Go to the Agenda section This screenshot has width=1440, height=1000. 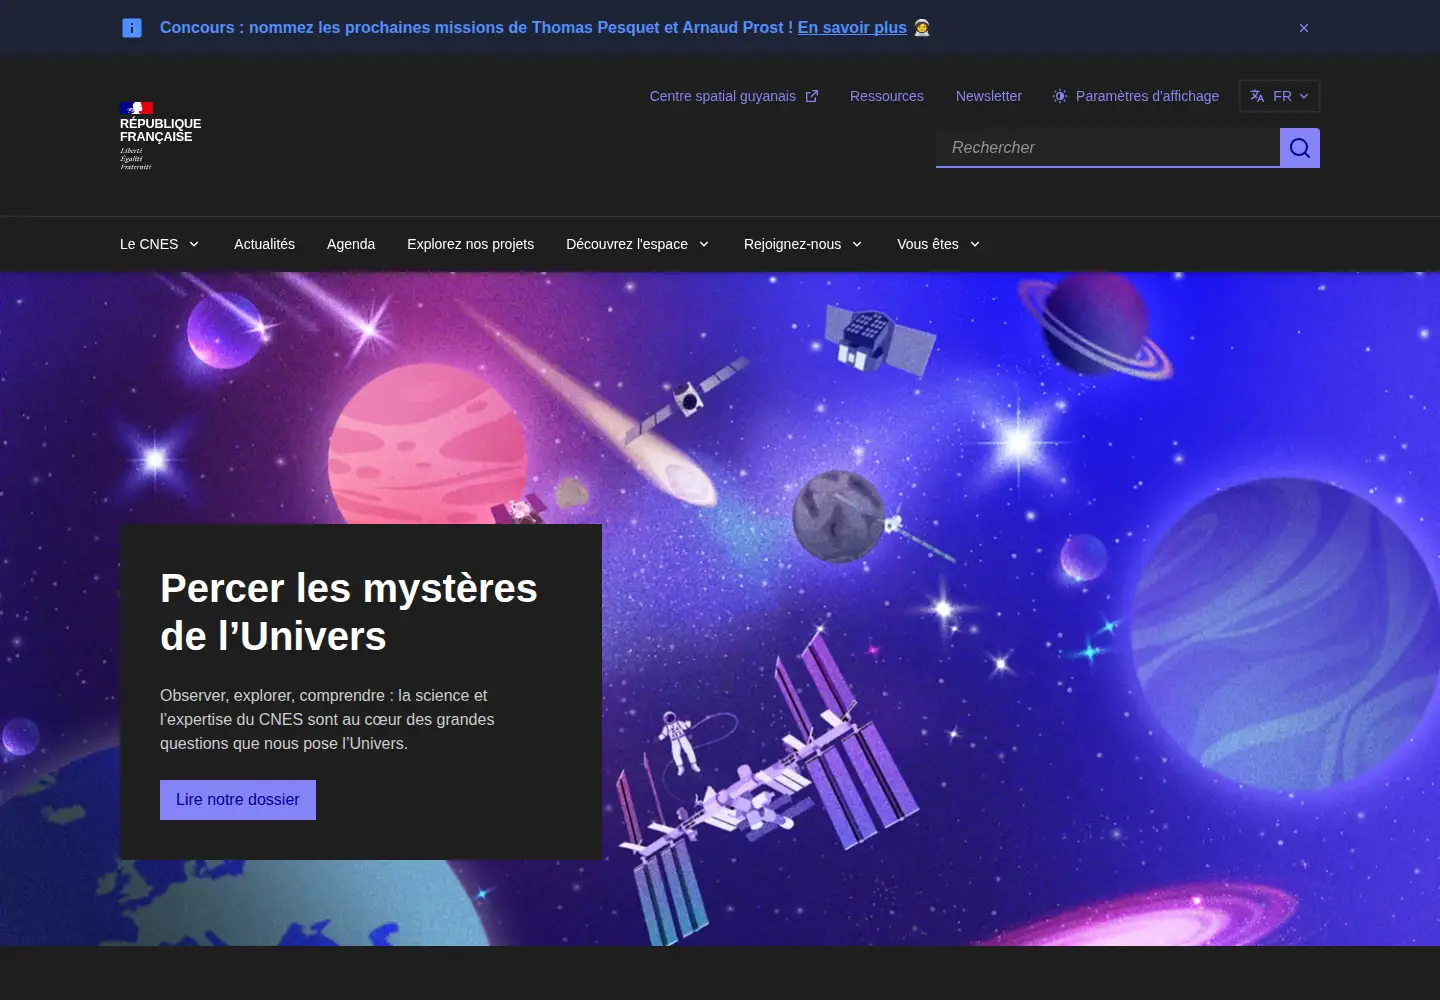coord(351,244)
